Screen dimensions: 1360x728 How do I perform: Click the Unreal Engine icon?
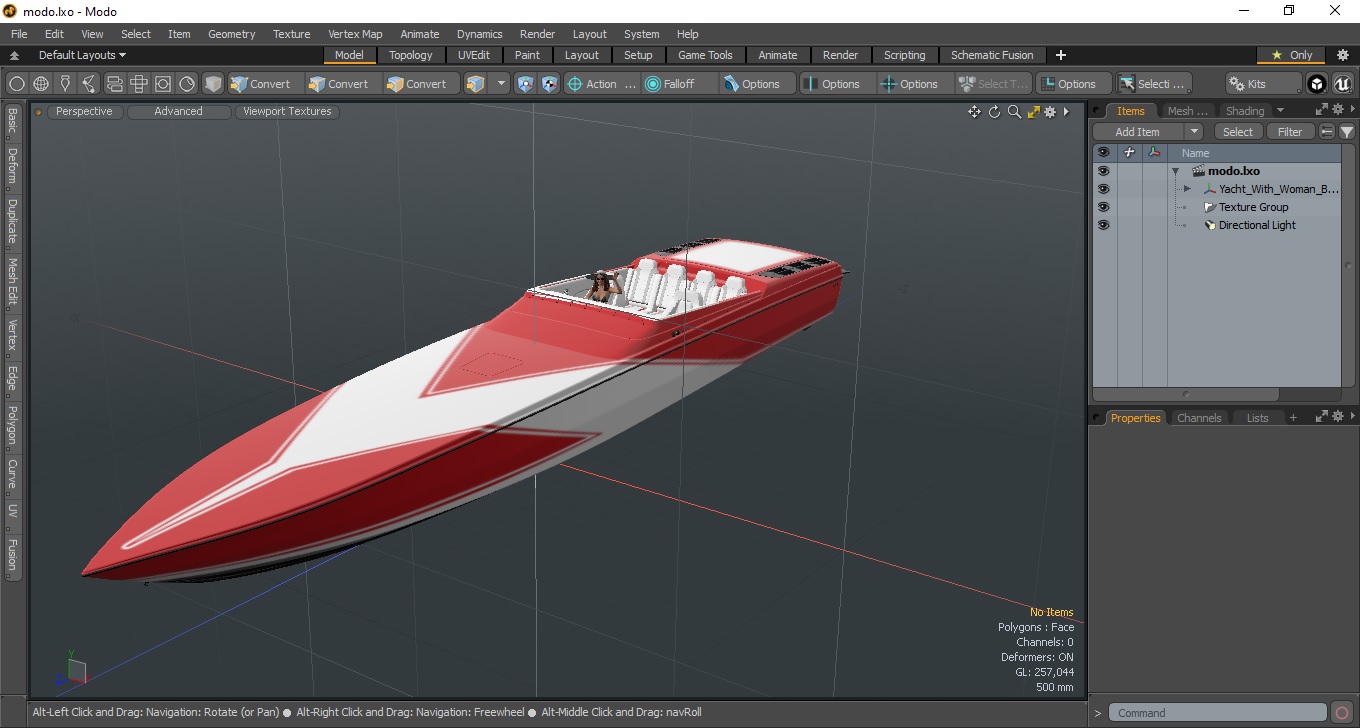[x=1342, y=84]
